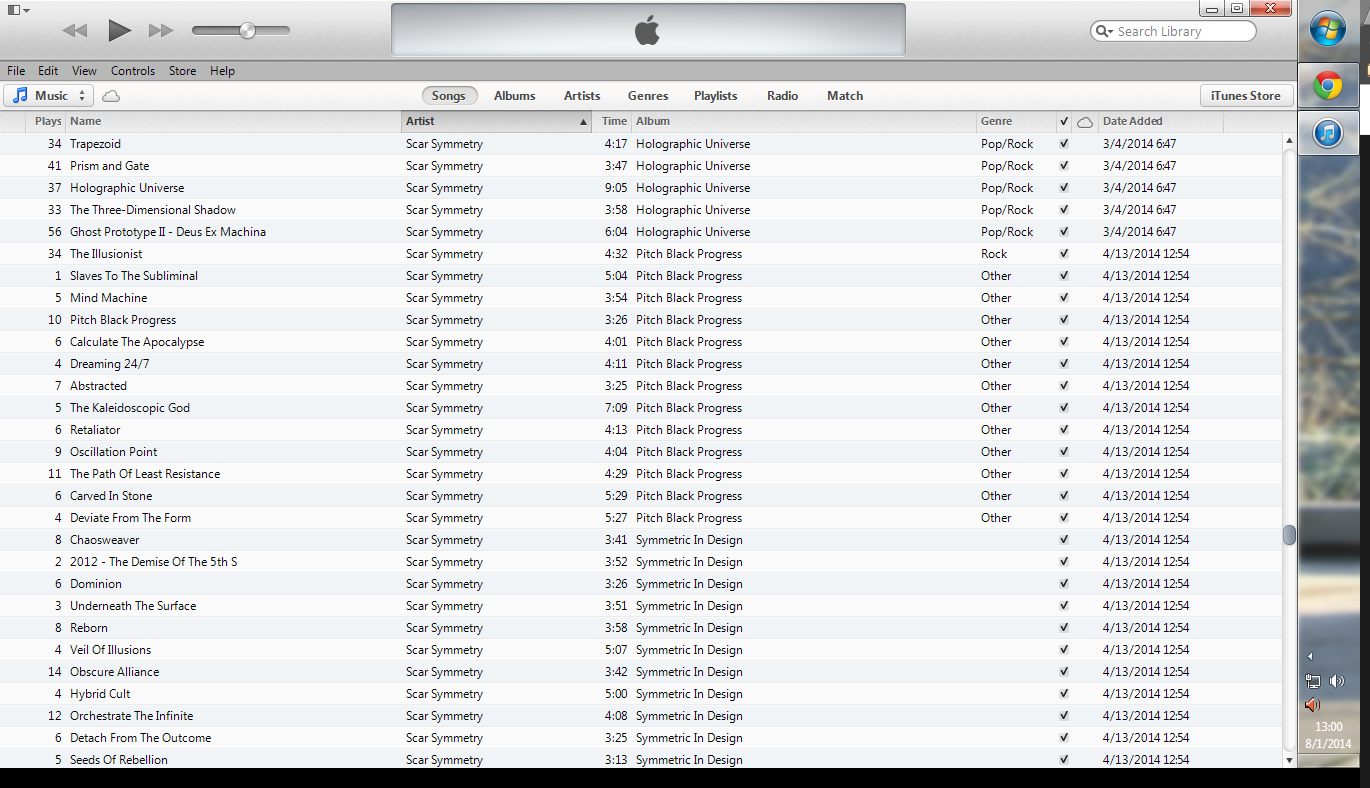1370x788 pixels.
Task: Open the Edit menu
Action: pos(48,71)
